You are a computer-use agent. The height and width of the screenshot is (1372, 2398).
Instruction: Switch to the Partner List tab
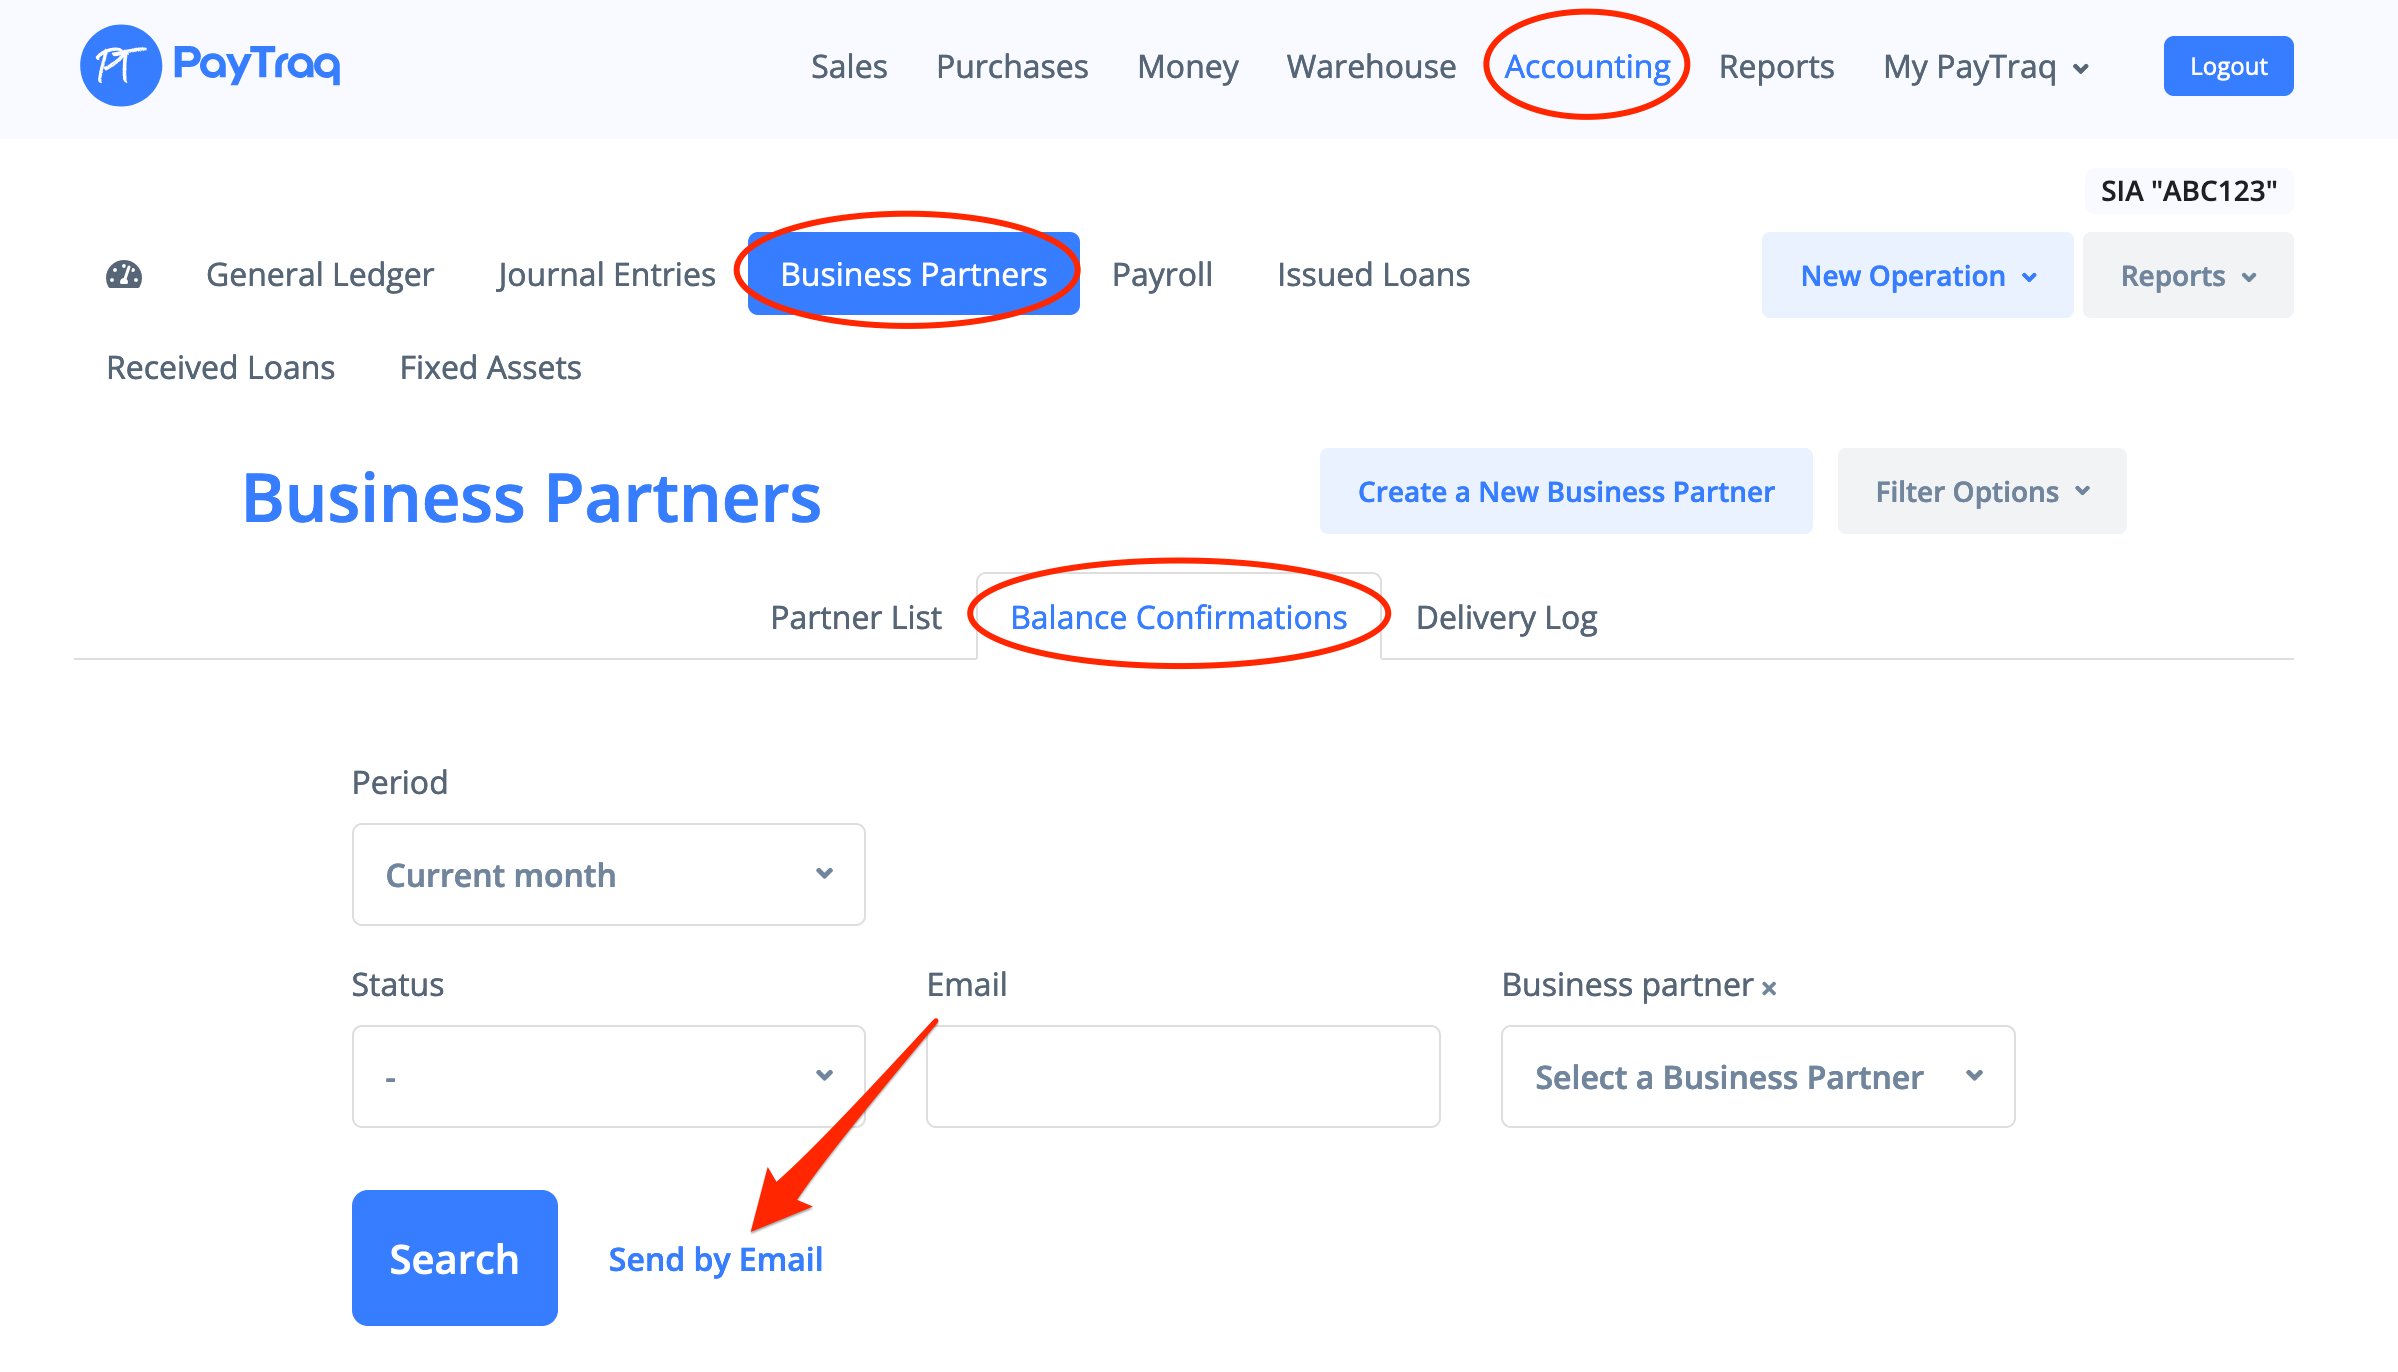[x=855, y=618]
